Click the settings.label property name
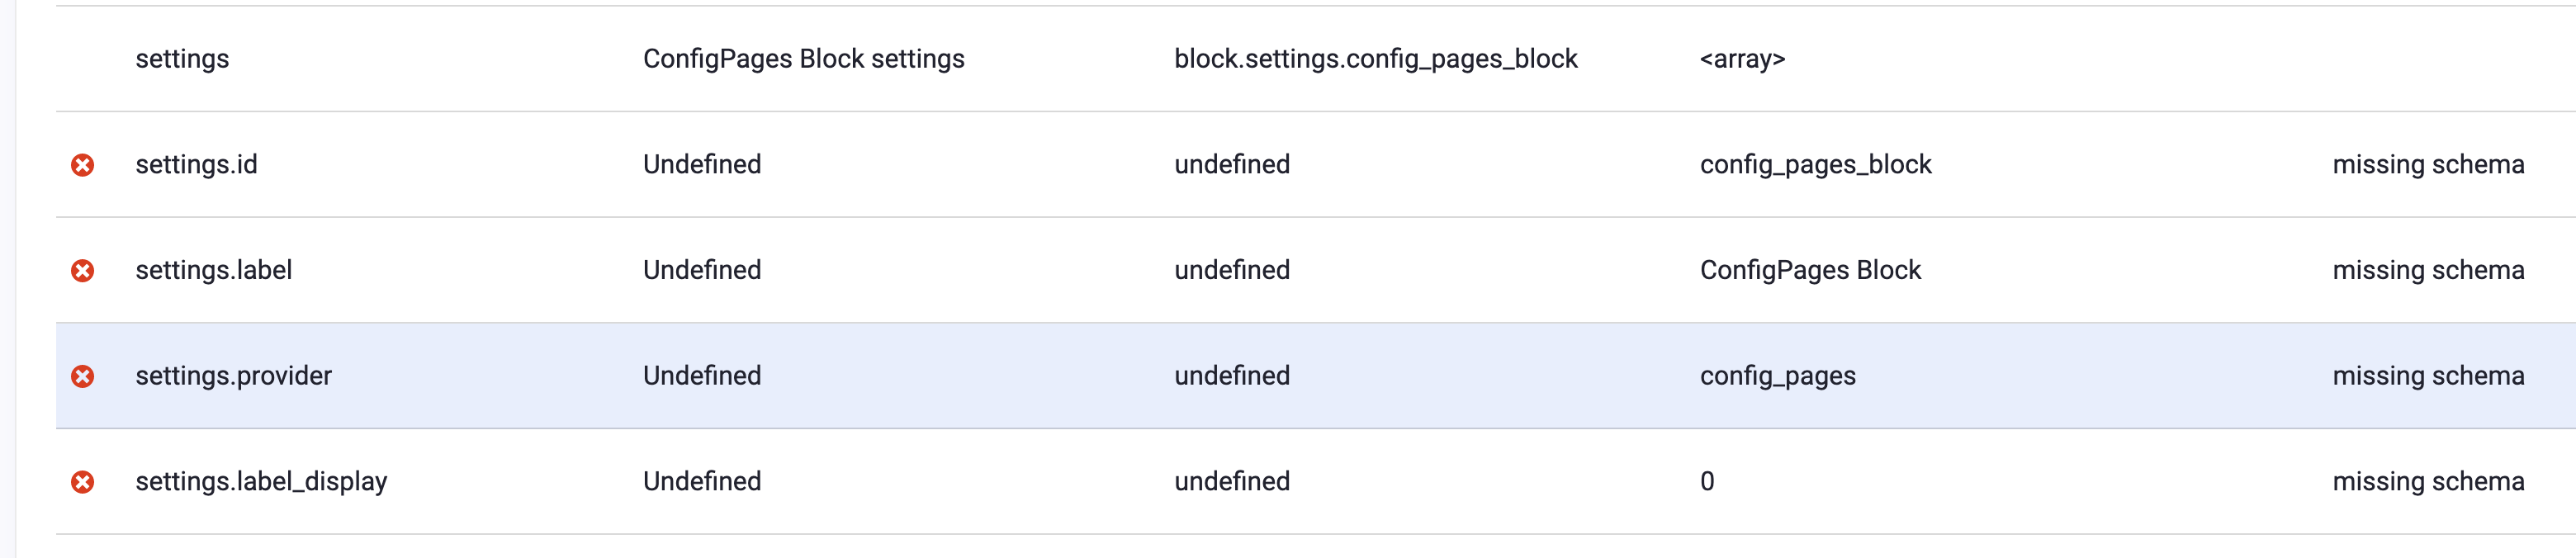 [x=214, y=270]
